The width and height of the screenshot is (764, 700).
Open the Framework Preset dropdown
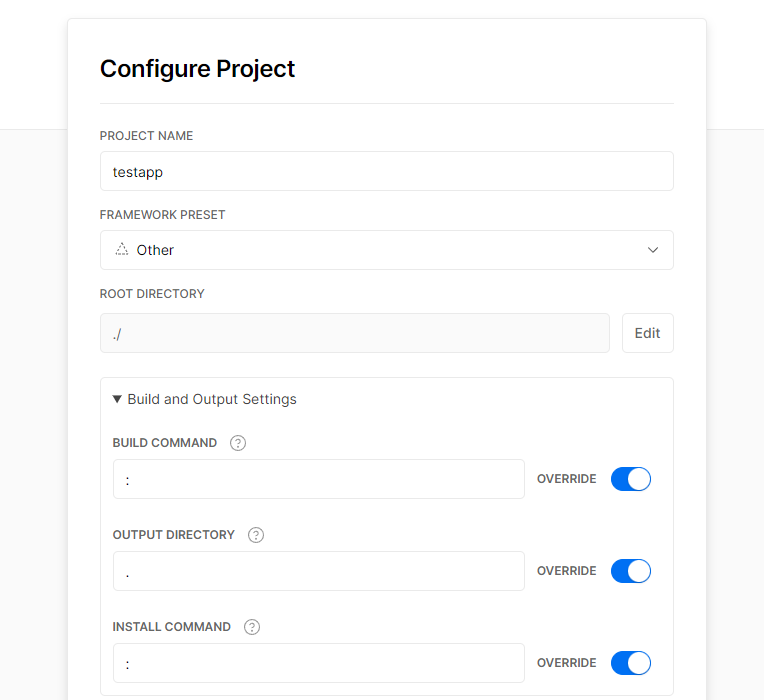[386, 250]
